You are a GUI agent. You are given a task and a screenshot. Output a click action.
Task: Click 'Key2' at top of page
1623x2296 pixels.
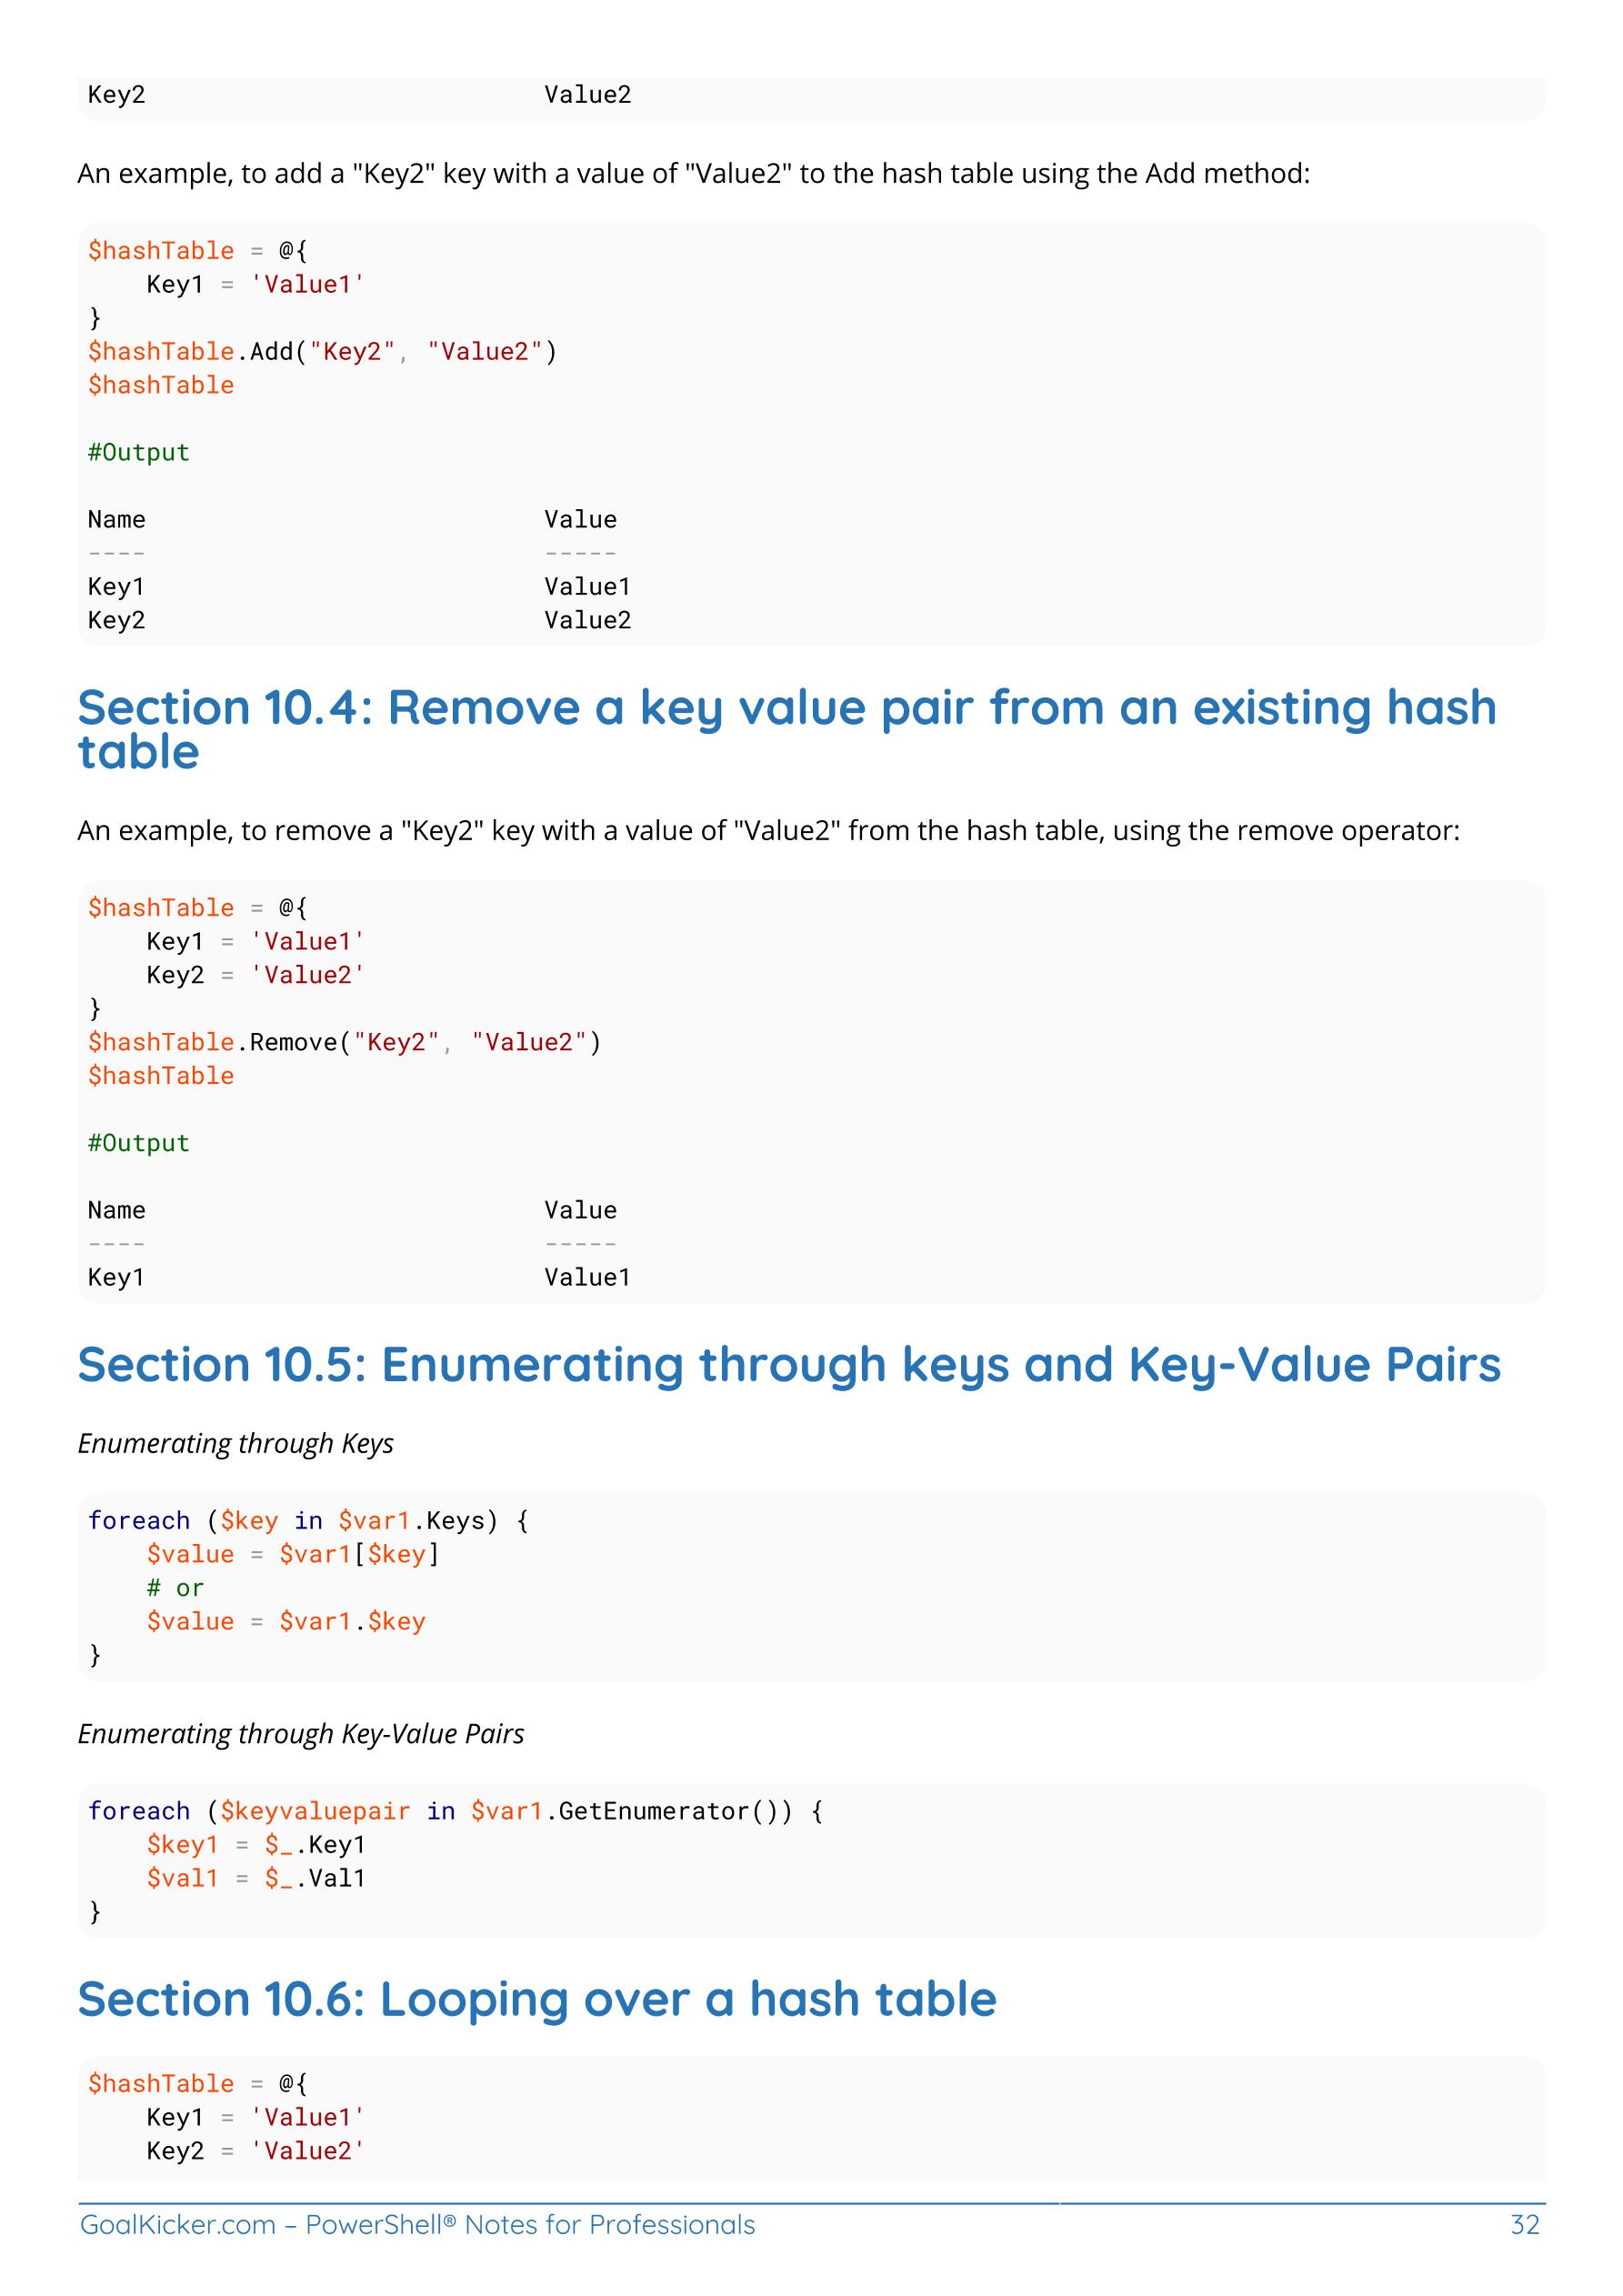point(116,95)
